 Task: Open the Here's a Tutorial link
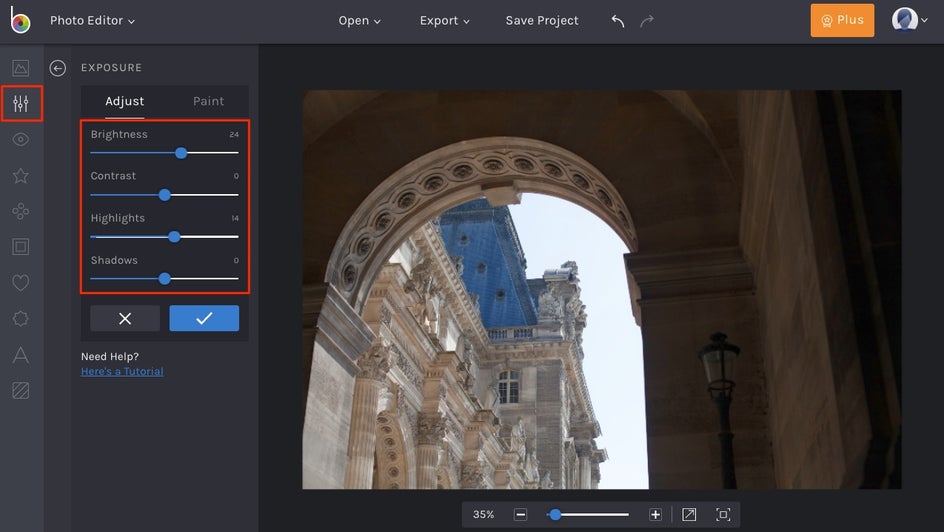coord(122,371)
